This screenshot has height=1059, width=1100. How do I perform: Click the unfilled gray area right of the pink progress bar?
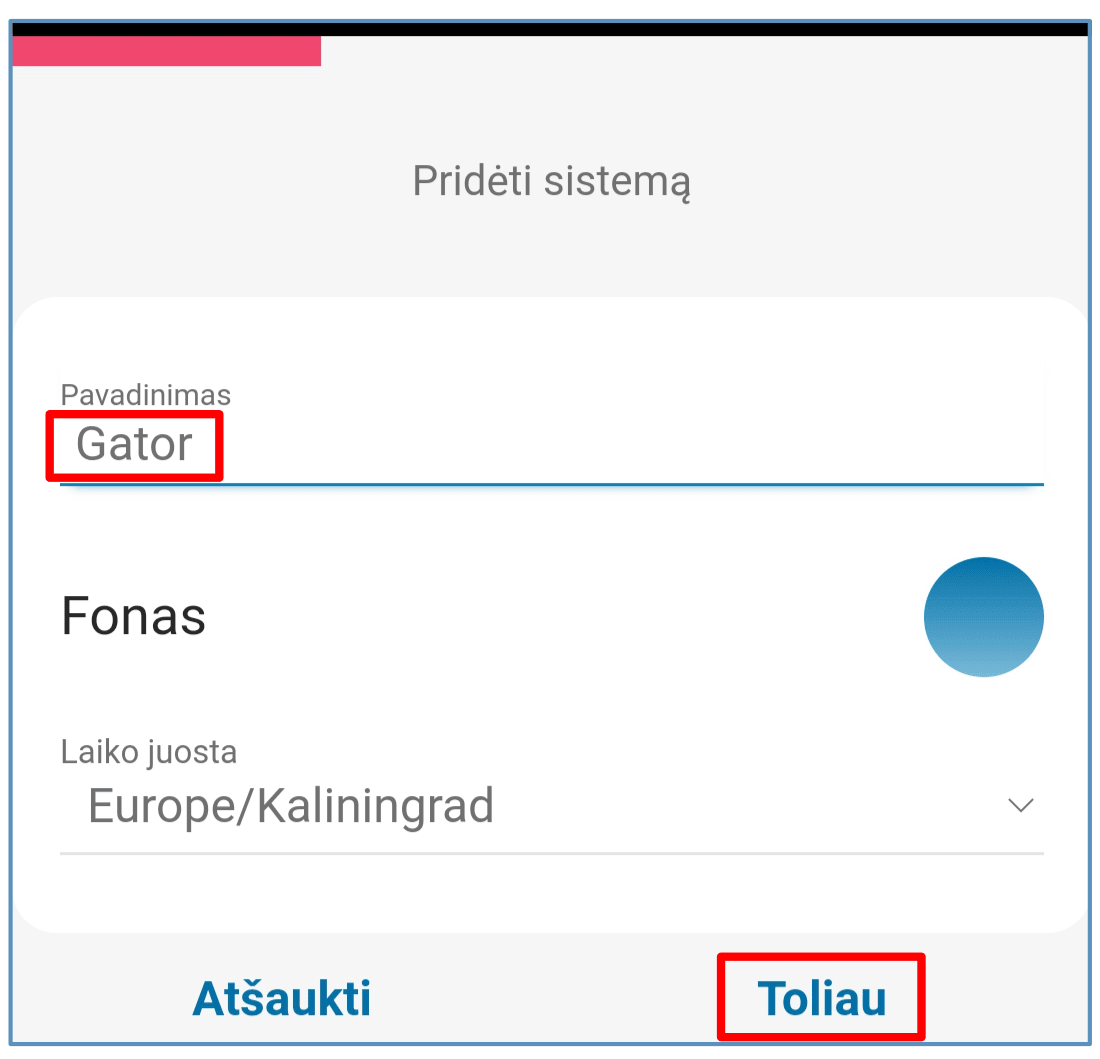[x=700, y=51]
